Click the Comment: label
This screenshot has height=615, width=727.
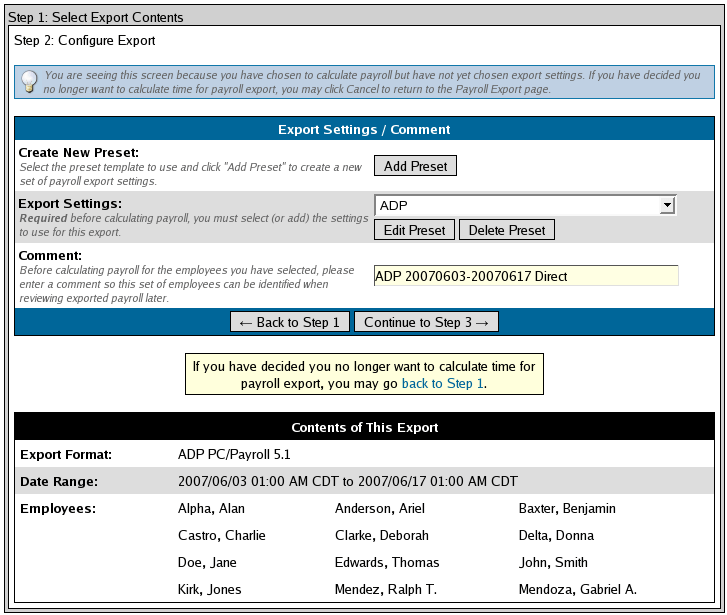coord(50,256)
